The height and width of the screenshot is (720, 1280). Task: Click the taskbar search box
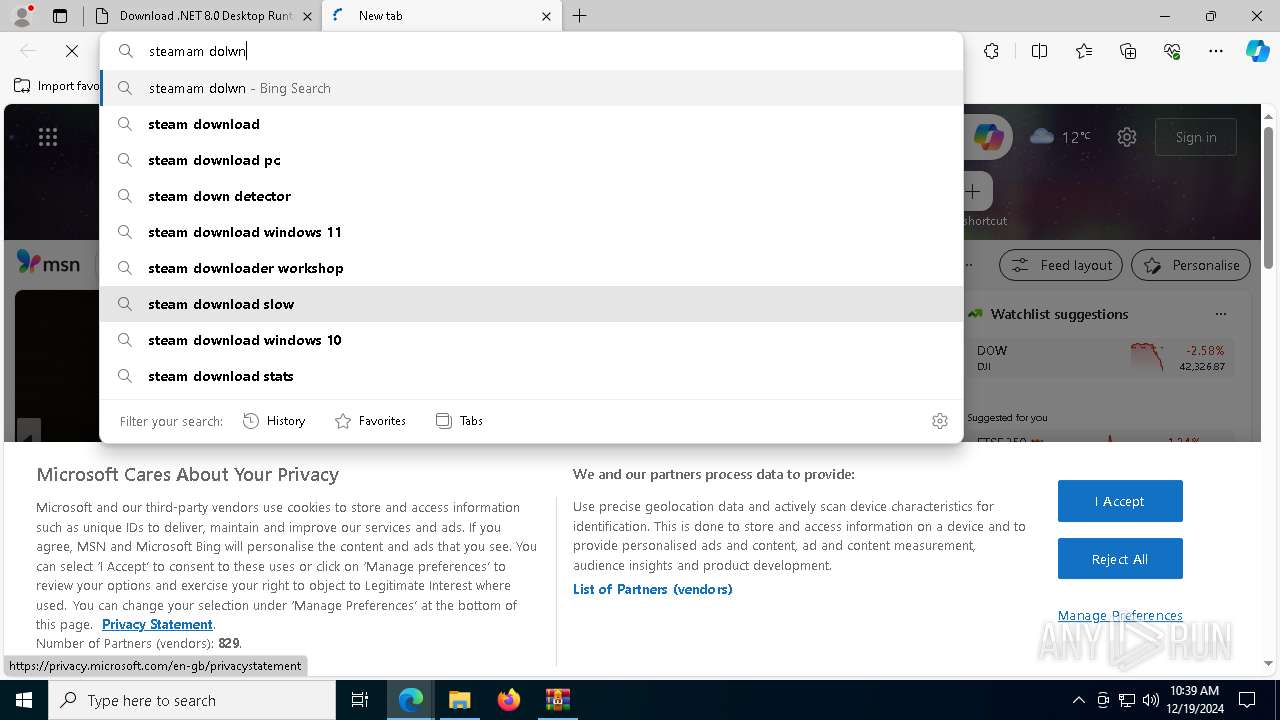click(192, 700)
